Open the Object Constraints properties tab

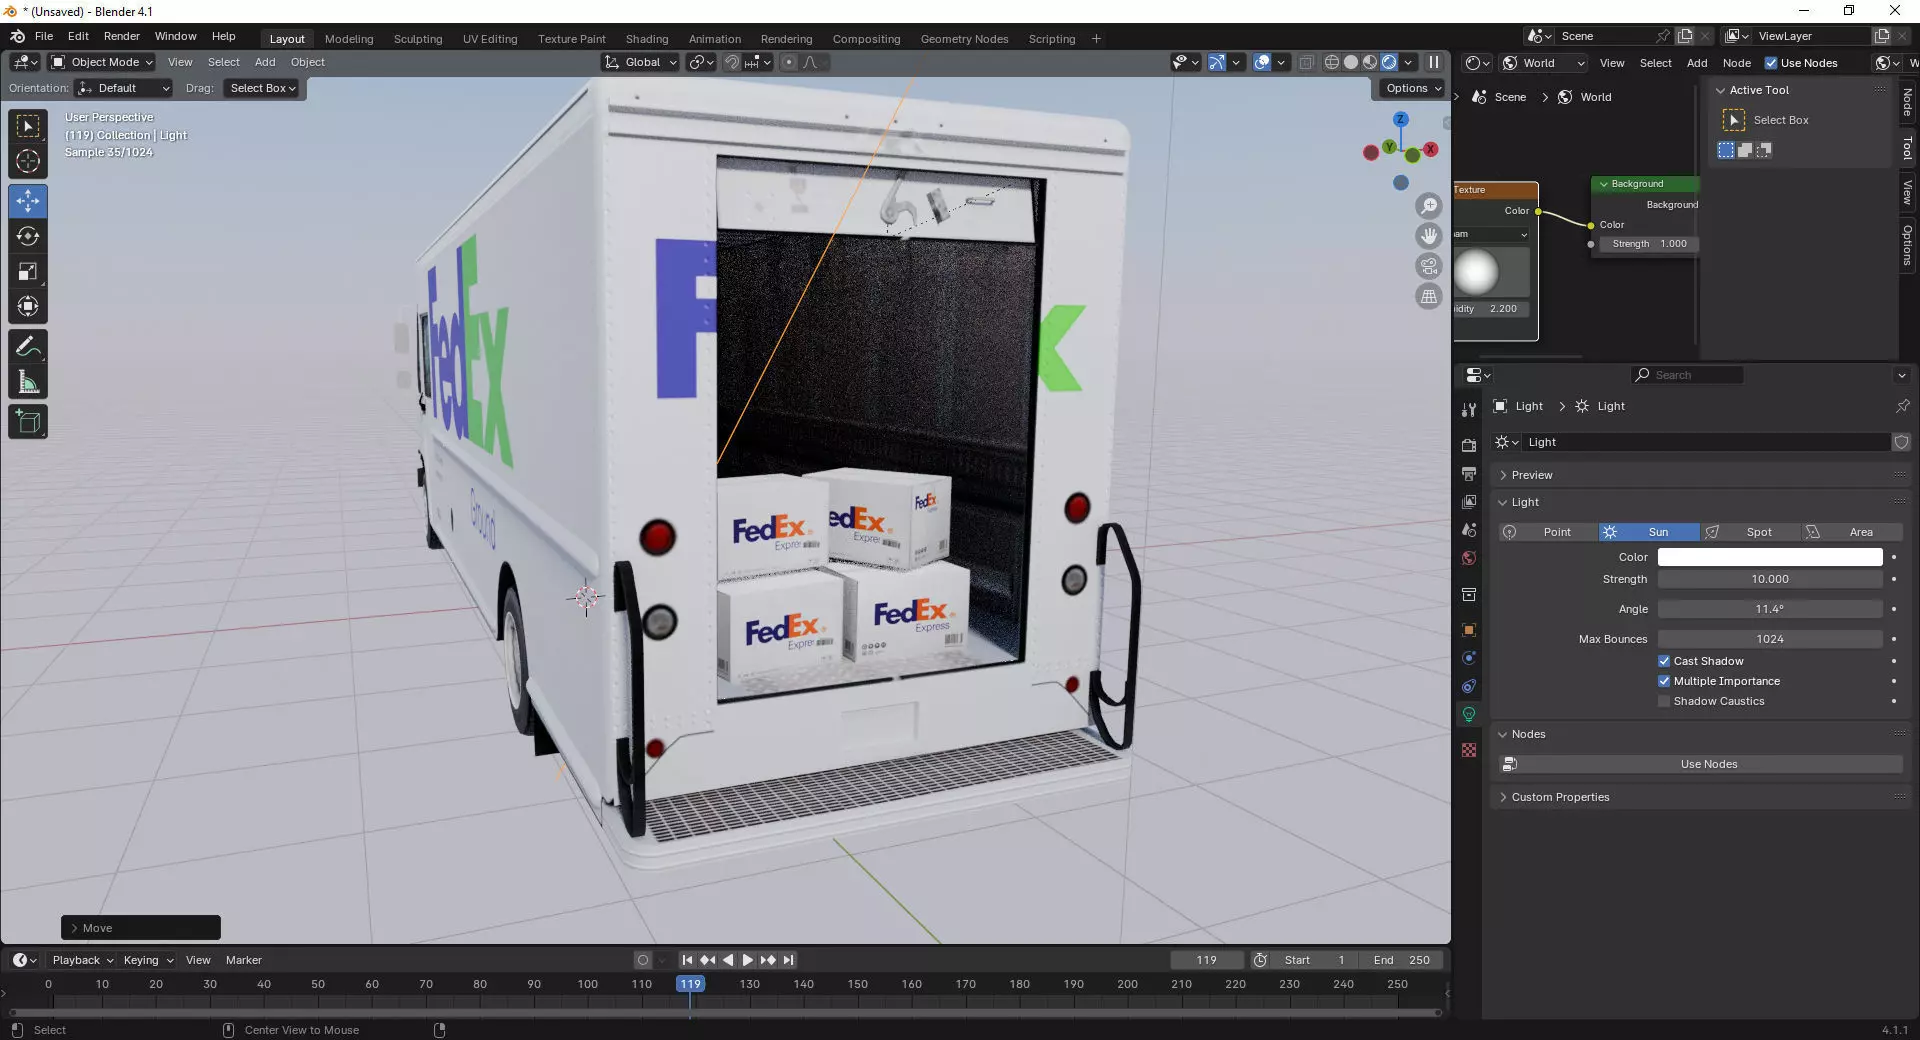pyautogui.click(x=1469, y=686)
